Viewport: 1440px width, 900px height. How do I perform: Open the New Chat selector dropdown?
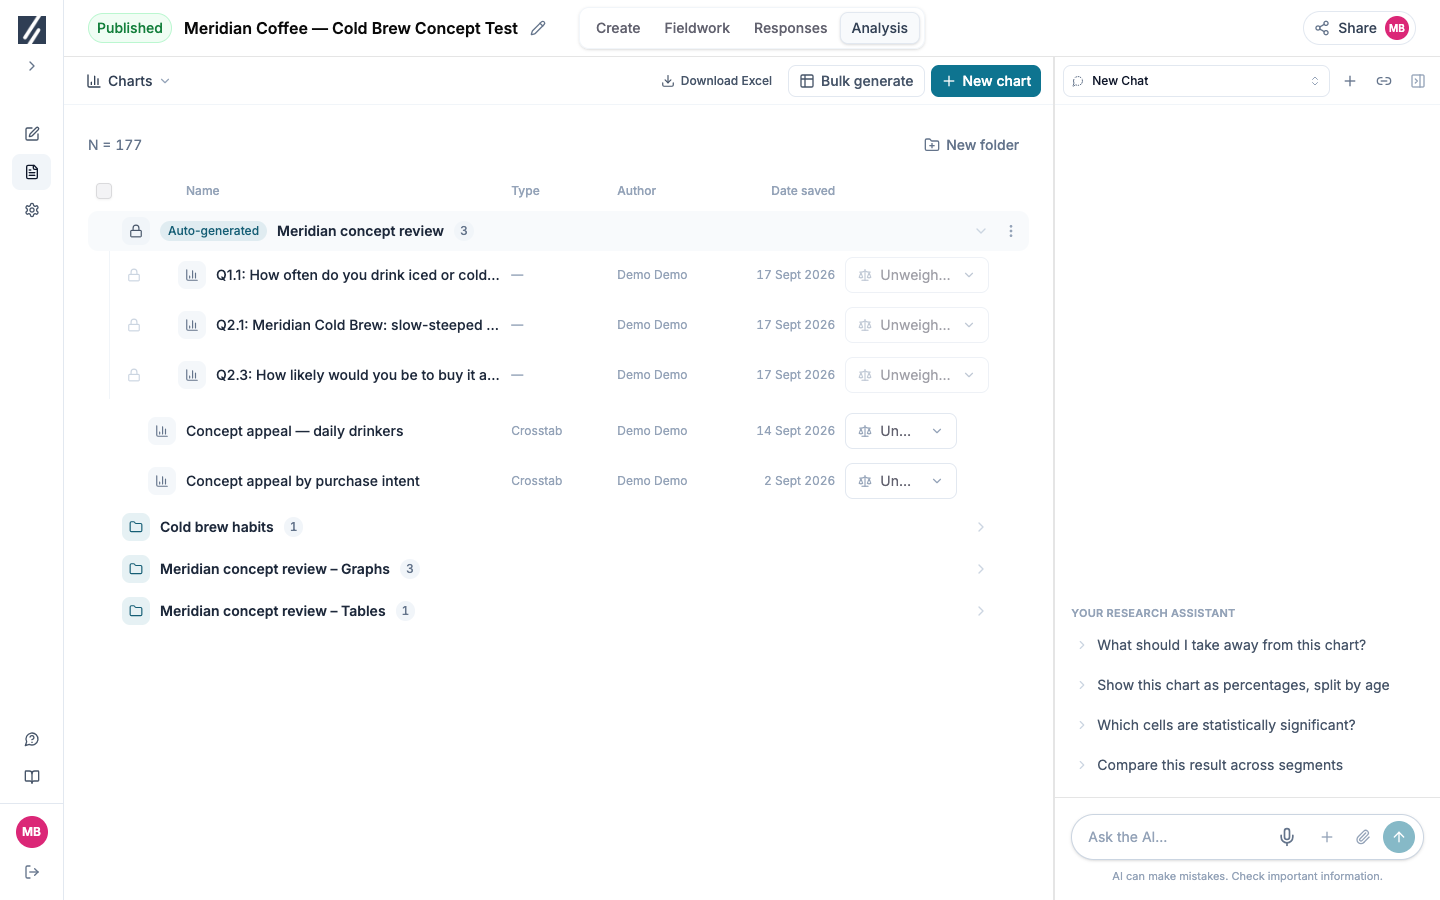[1196, 81]
